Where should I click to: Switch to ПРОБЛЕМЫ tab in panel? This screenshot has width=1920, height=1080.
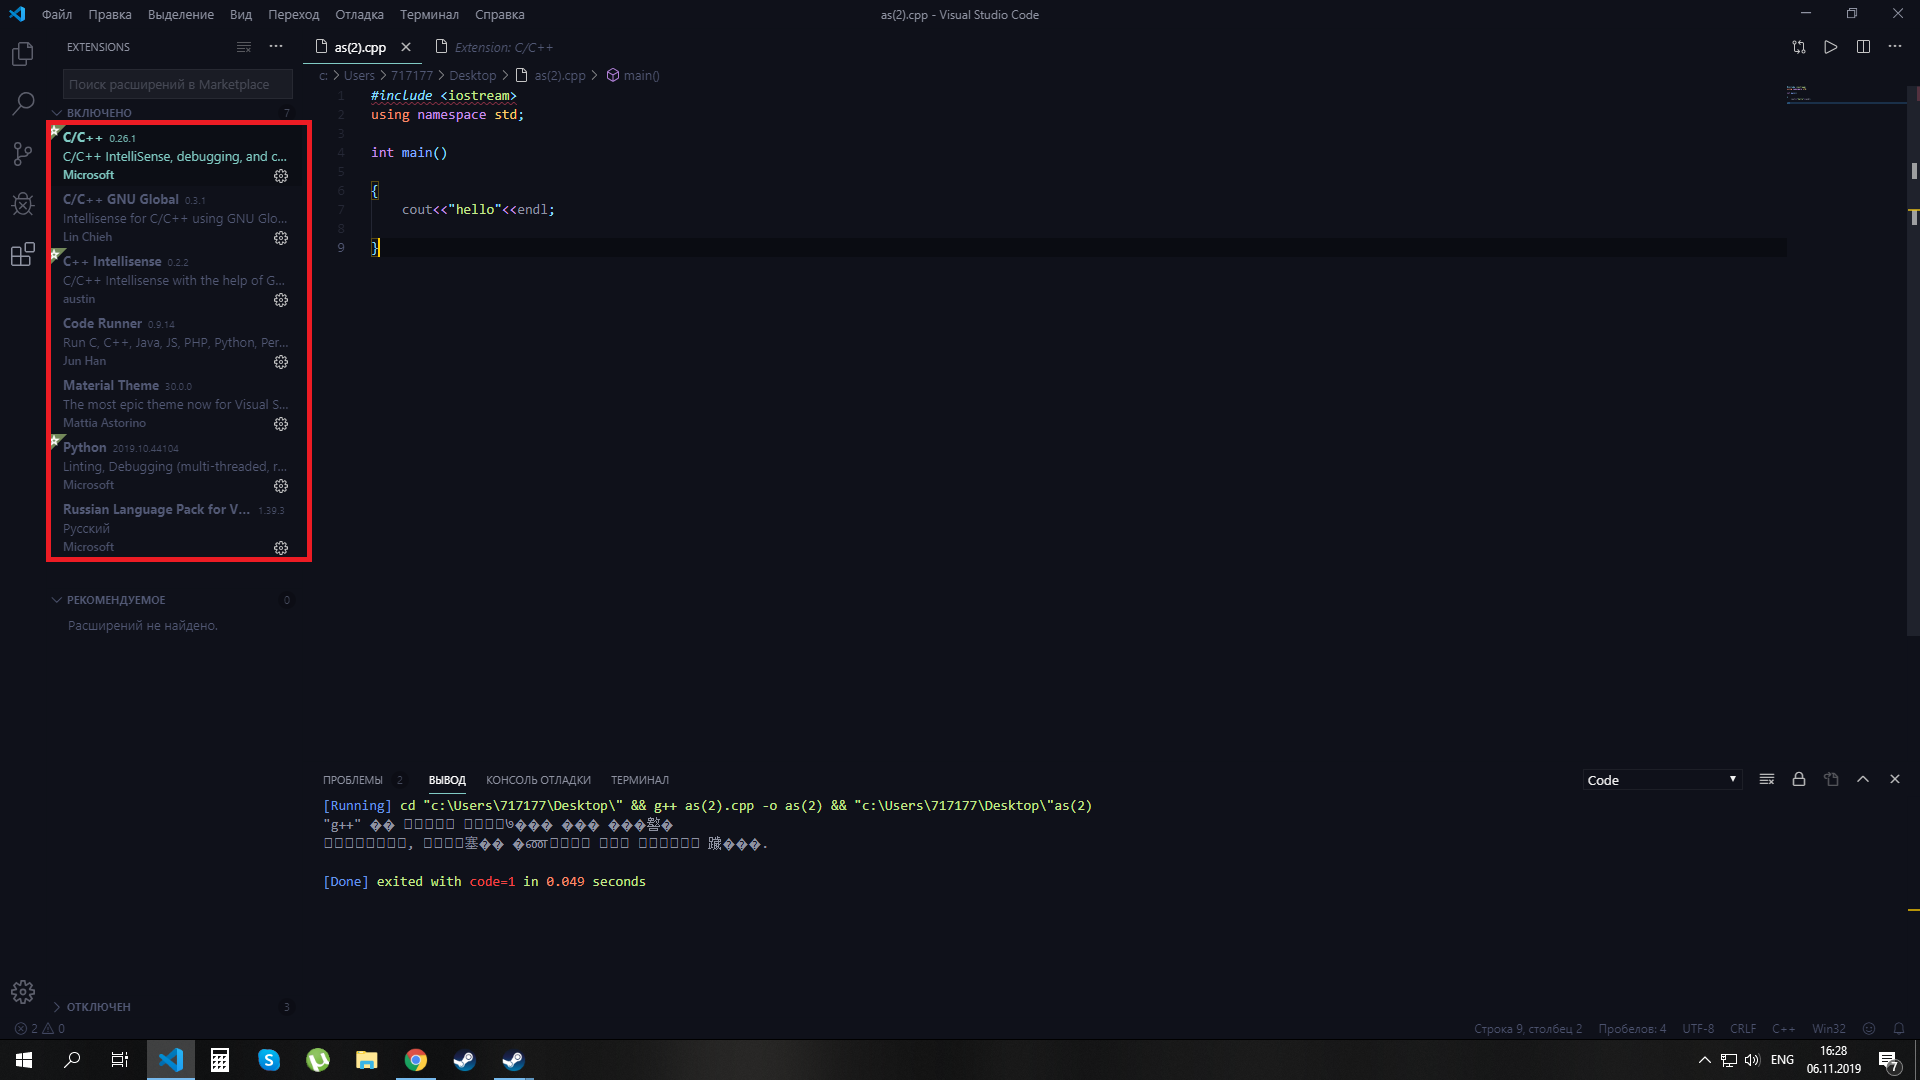pos(352,779)
